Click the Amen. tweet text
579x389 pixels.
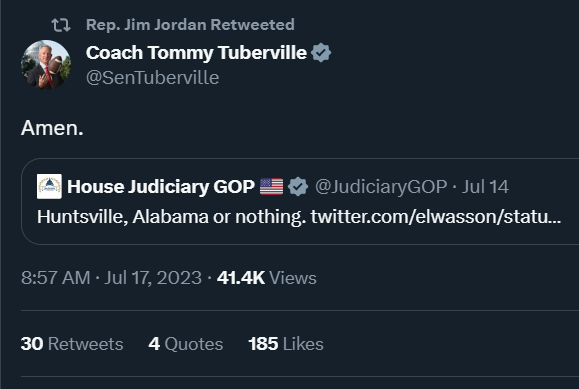52,128
